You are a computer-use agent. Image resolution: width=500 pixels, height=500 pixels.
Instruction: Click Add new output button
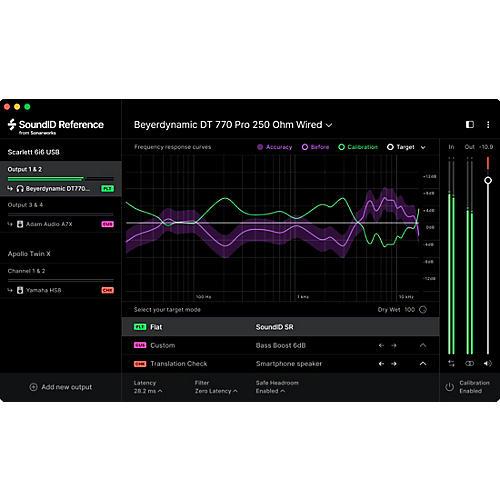(61, 387)
